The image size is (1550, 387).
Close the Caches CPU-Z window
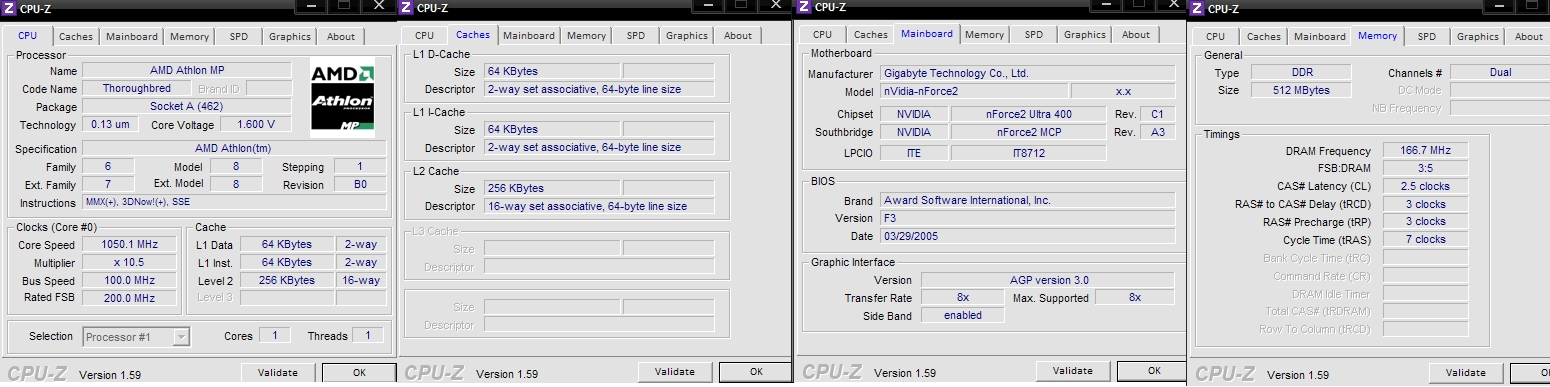tap(776, 6)
